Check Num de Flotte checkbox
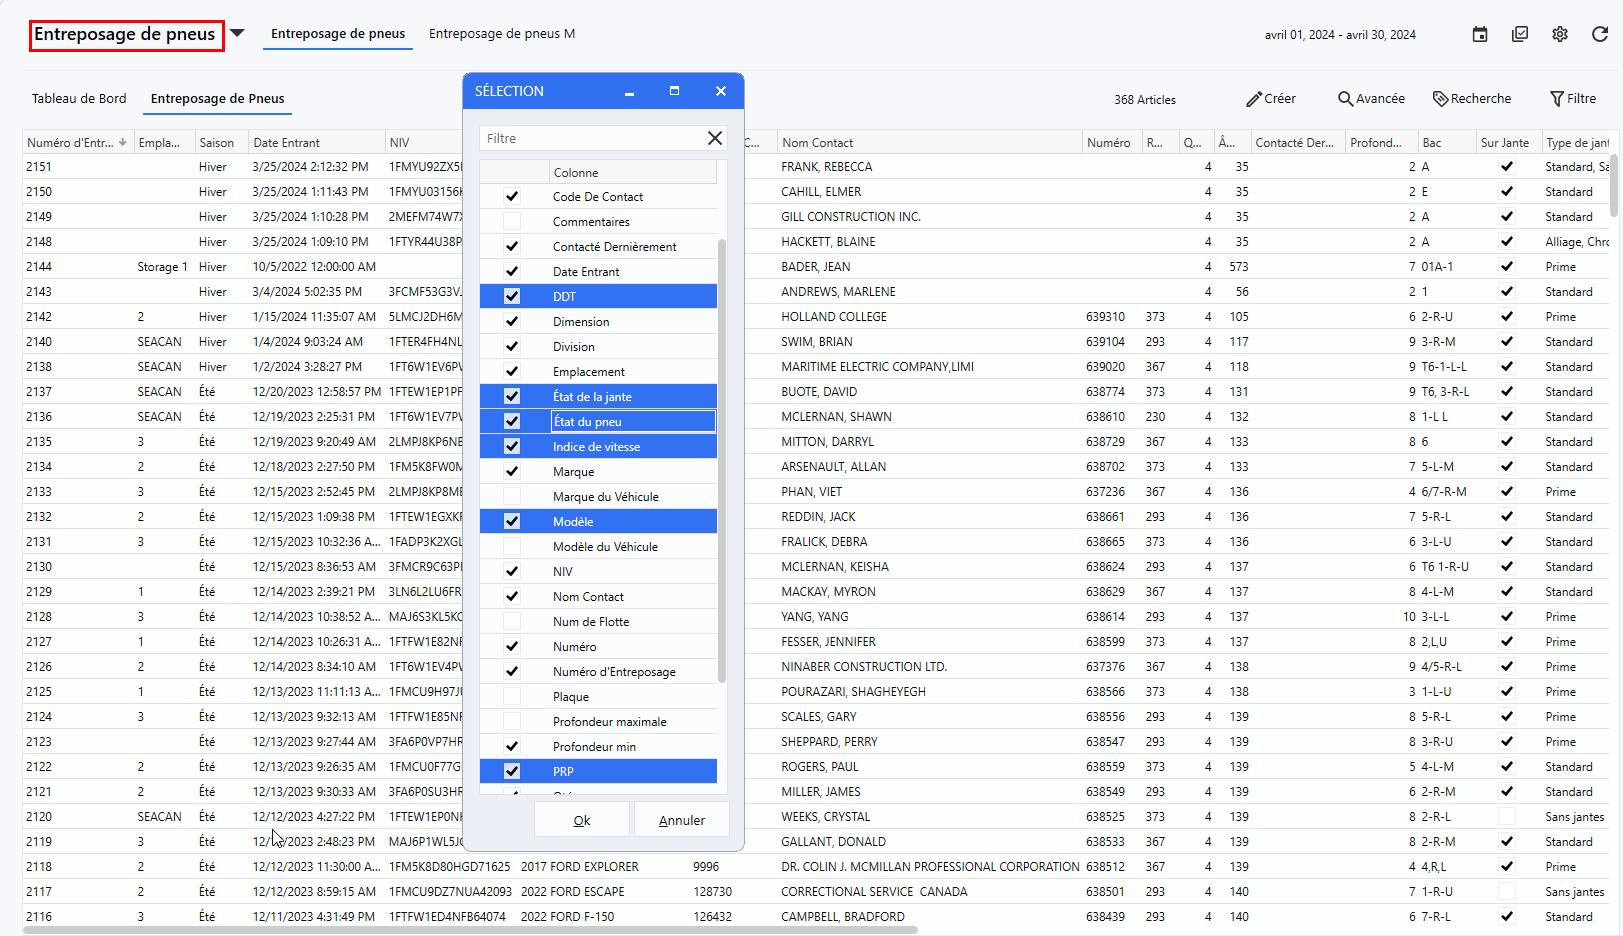Screen dimensions: 1623x936 click(x=512, y=622)
